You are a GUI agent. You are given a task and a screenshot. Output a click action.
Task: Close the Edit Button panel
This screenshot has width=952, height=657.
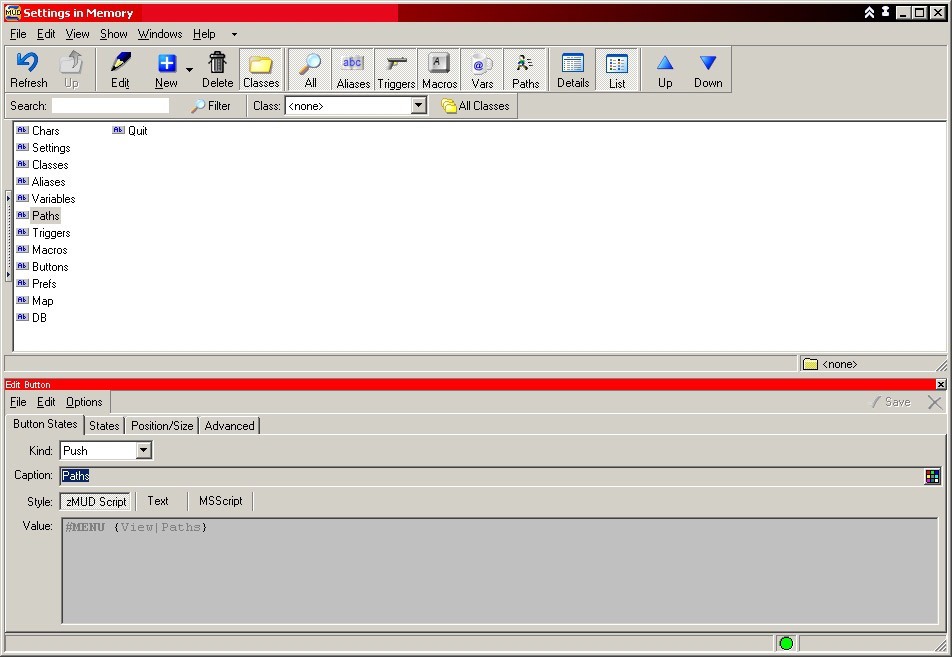tap(940, 384)
